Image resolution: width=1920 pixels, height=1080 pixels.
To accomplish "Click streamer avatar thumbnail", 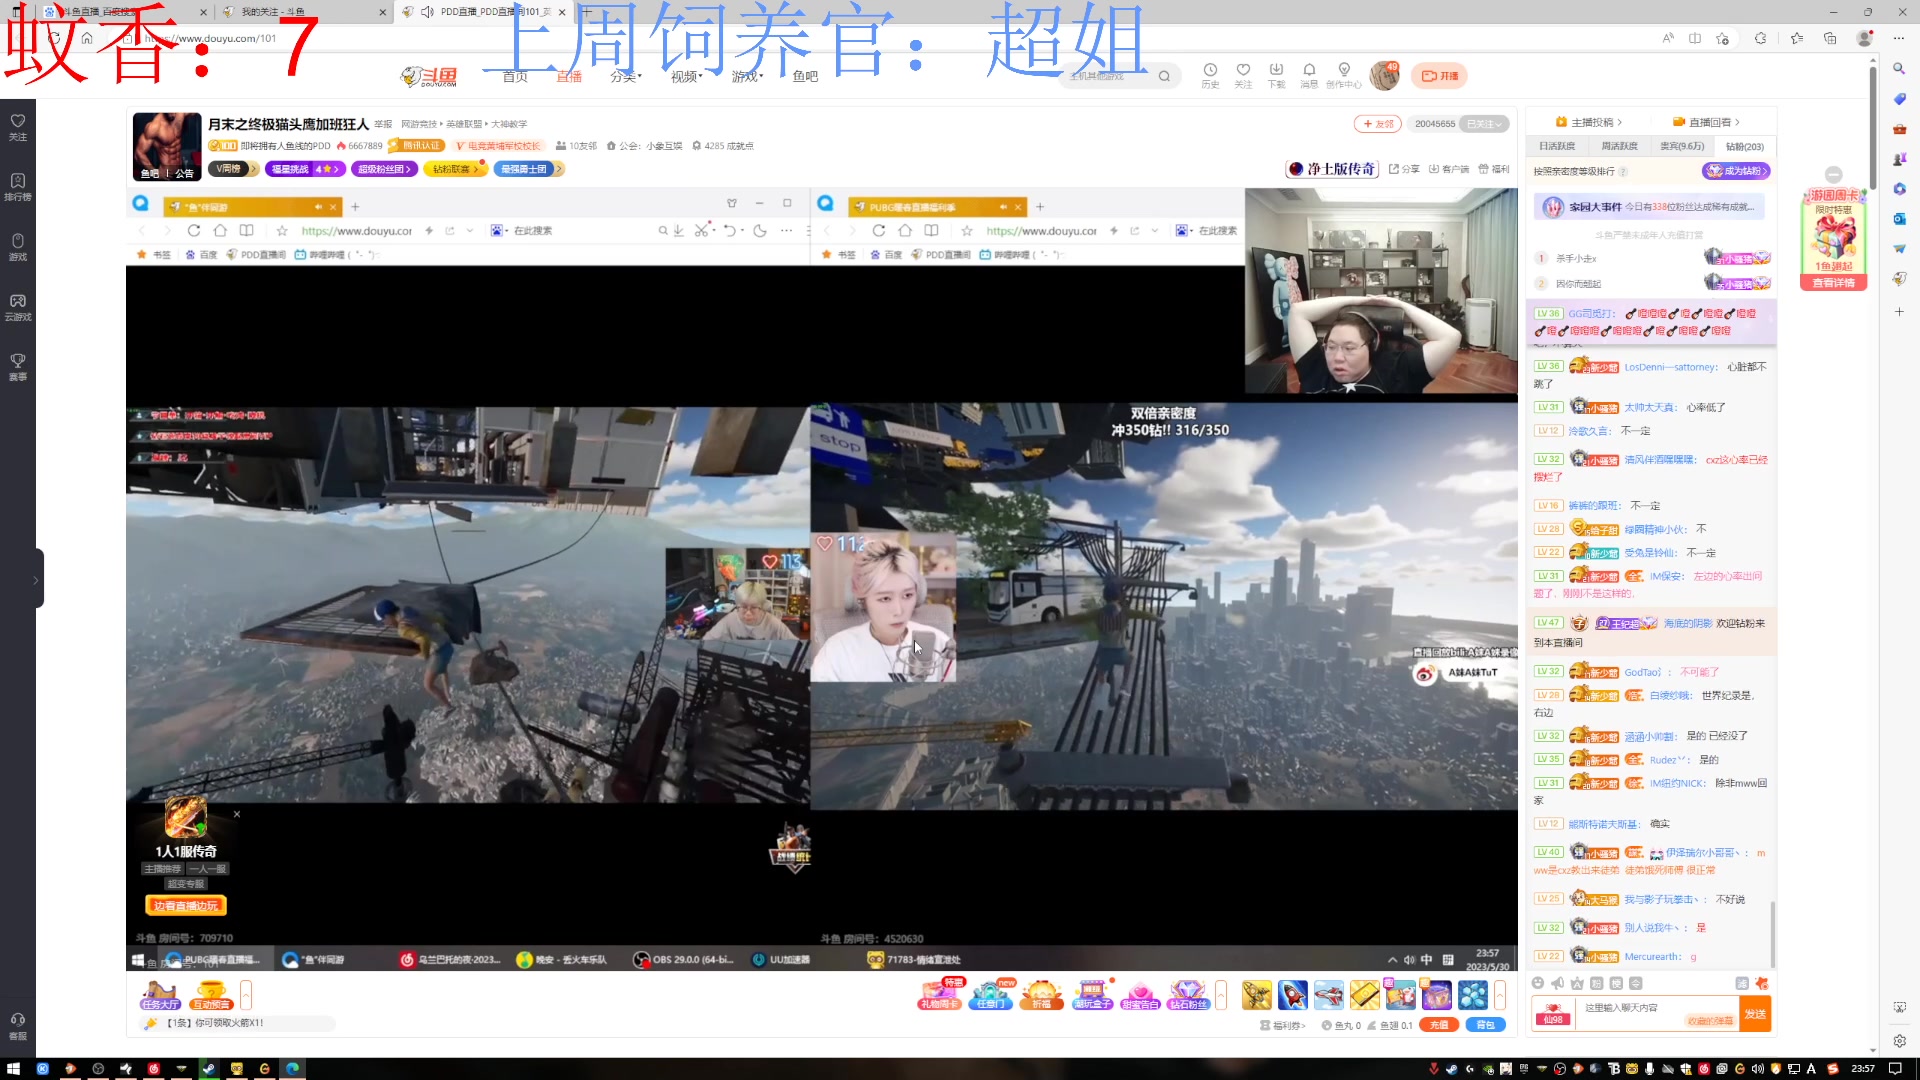I will click(167, 146).
